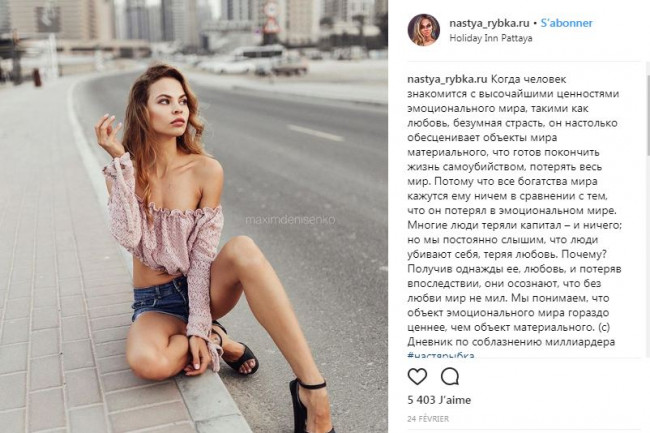Click the main photo of woman on curb
This screenshot has width=650, height=433.
194,216
